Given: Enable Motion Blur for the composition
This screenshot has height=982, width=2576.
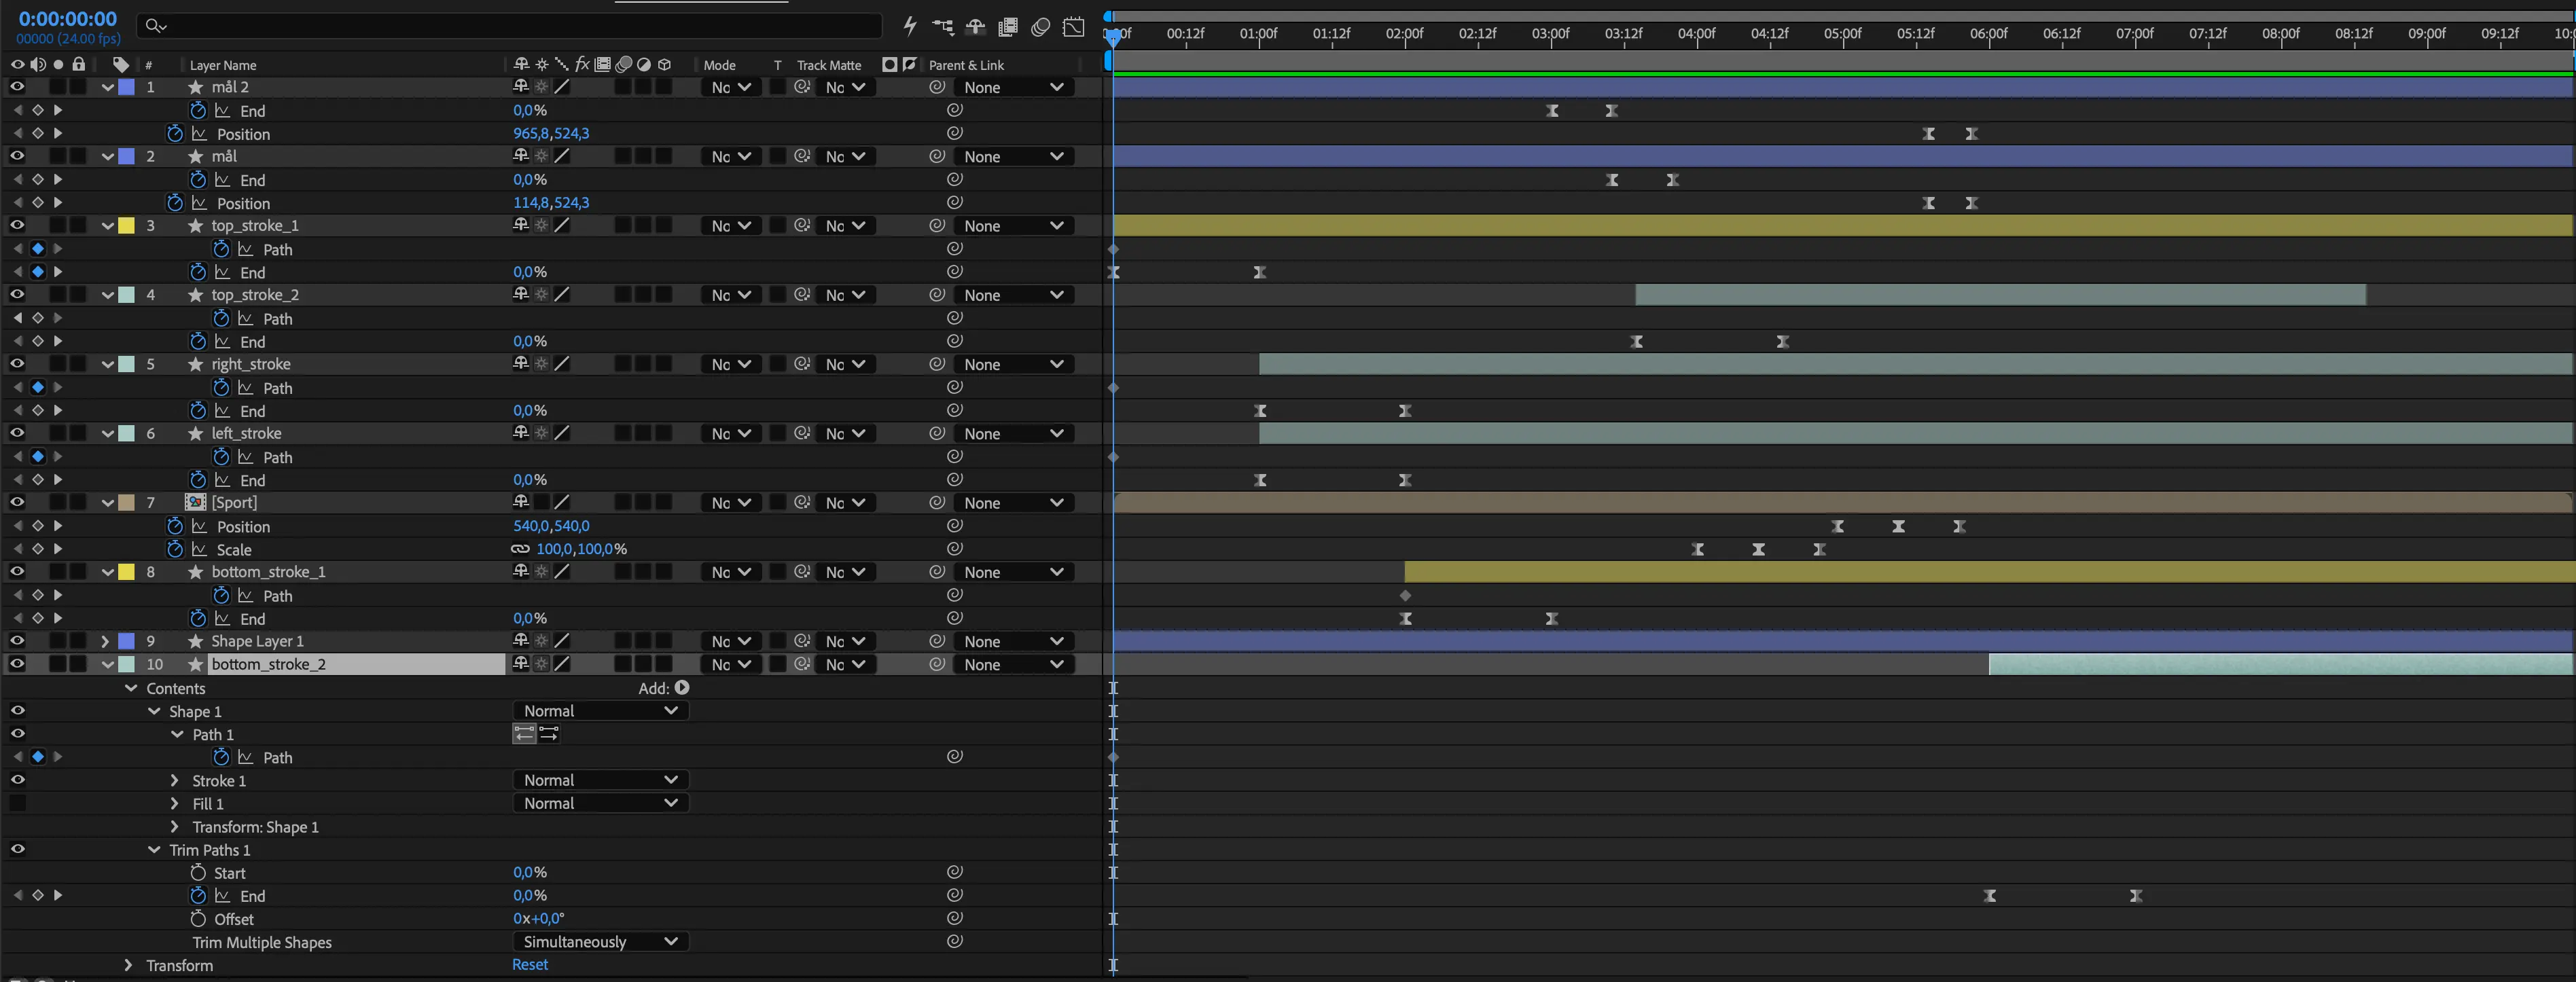Looking at the screenshot, I should pyautogui.click(x=1040, y=27).
